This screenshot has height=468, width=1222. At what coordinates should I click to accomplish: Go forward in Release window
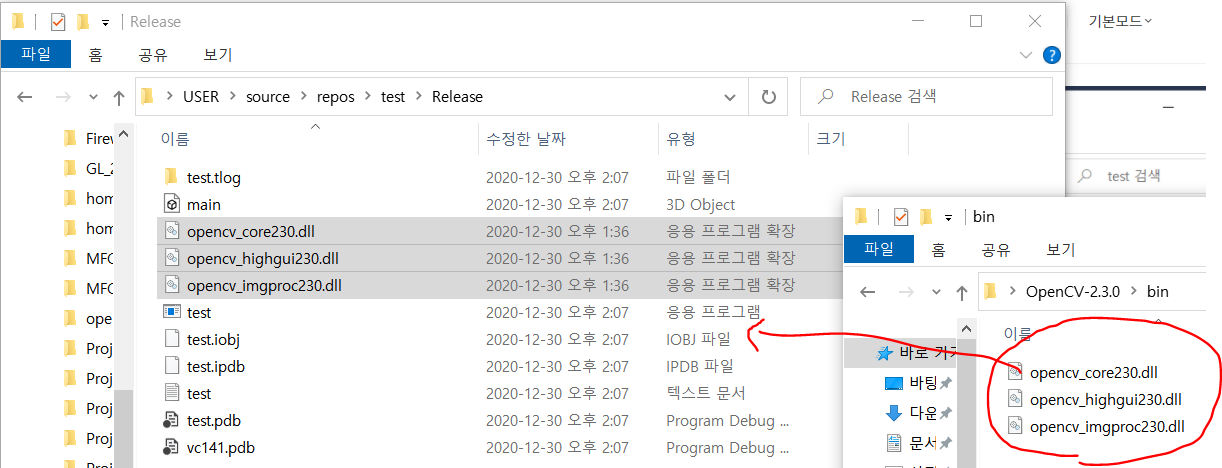click(x=63, y=97)
